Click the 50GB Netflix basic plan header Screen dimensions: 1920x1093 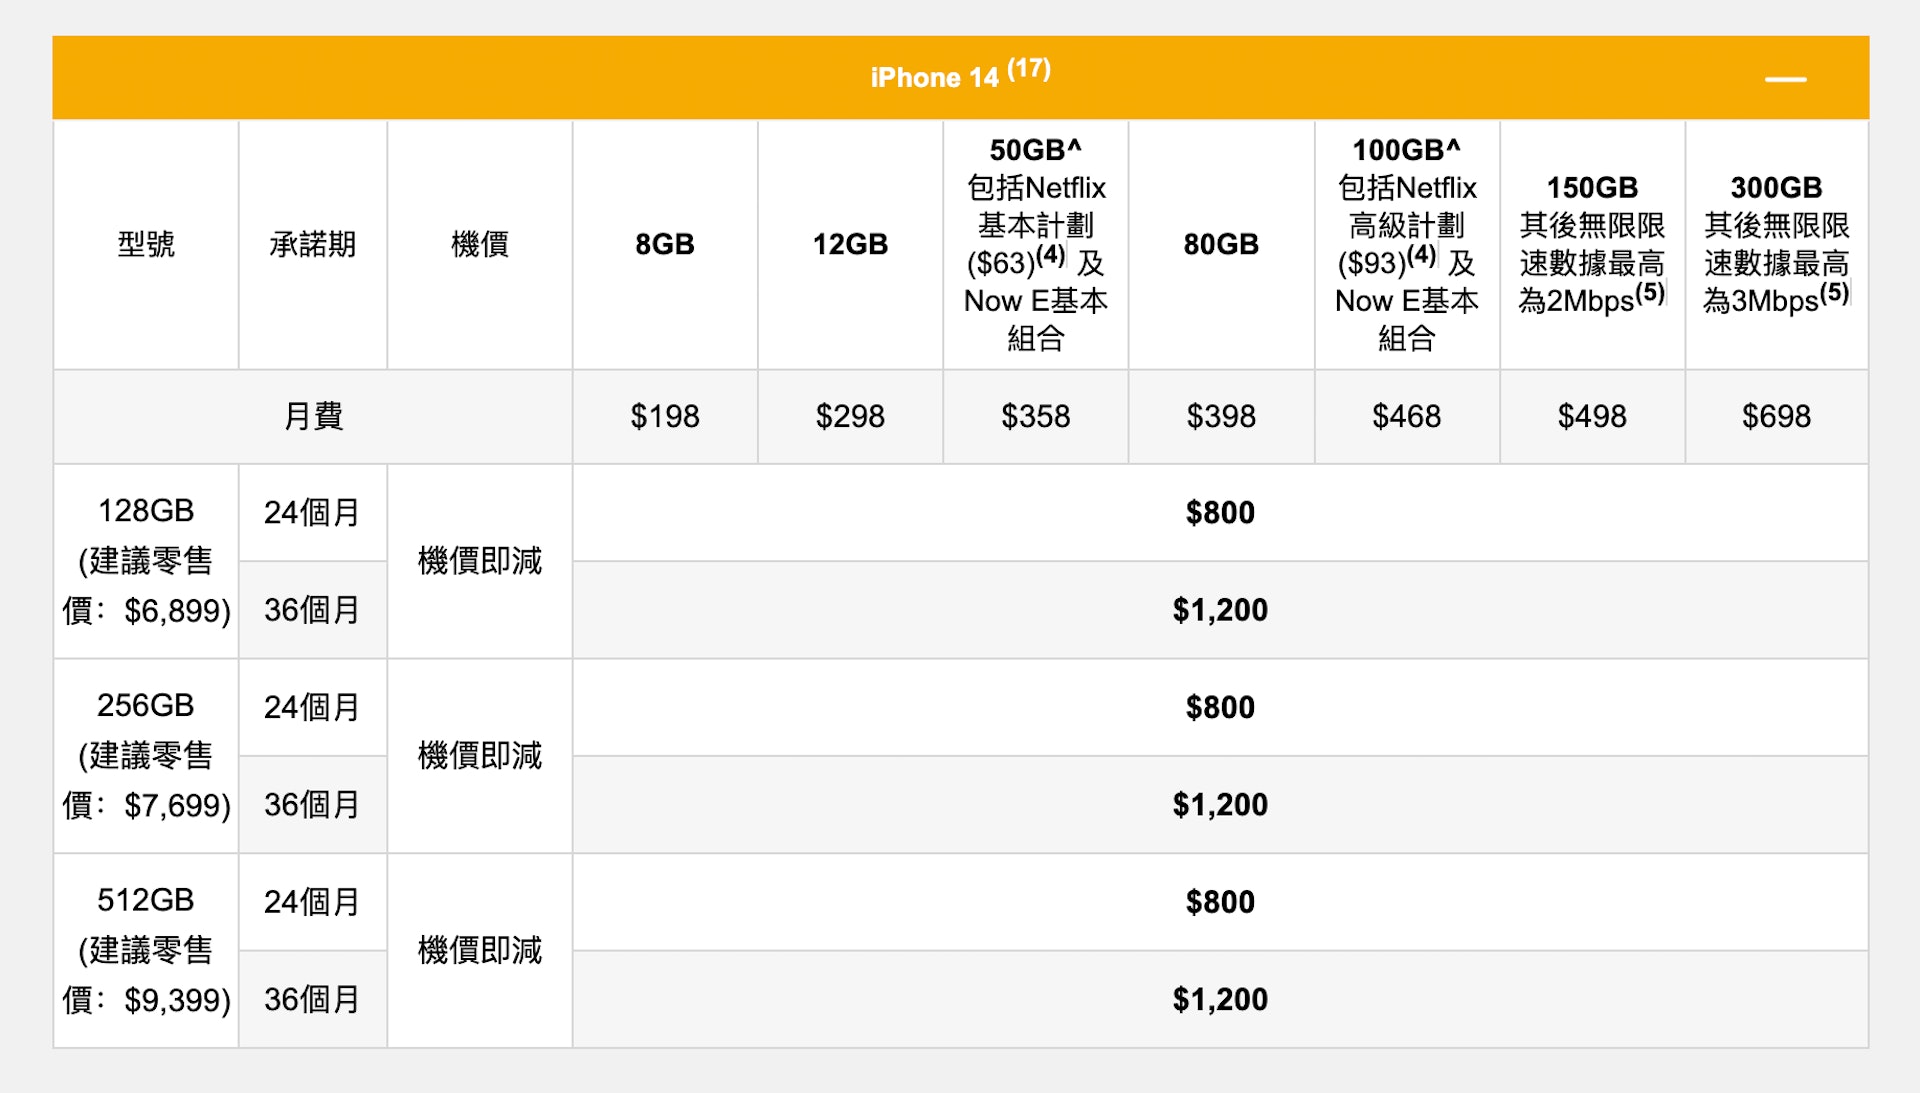[x=1035, y=244]
